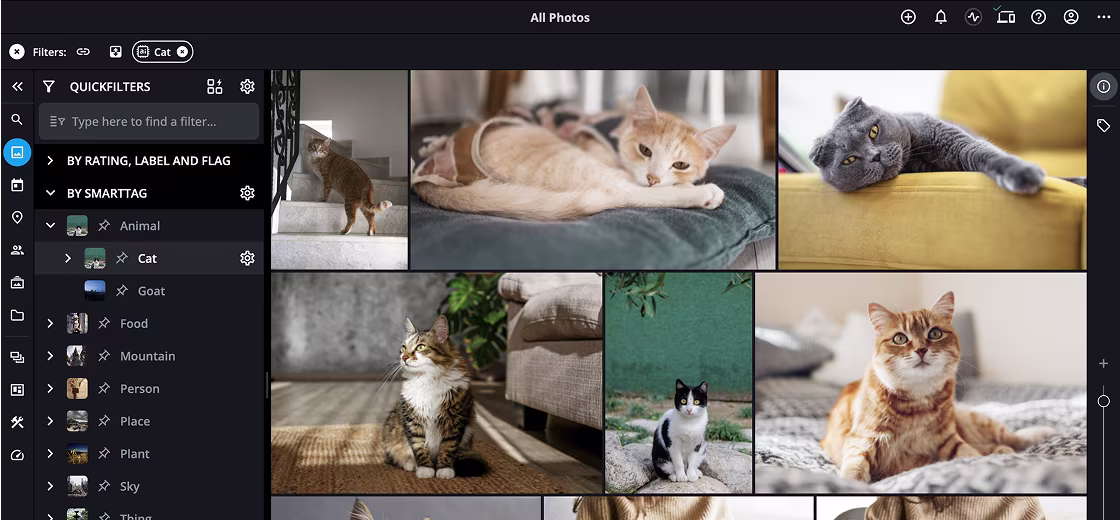This screenshot has width=1120, height=520.
Task: Toggle the info panel button
Action: tap(1103, 87)
